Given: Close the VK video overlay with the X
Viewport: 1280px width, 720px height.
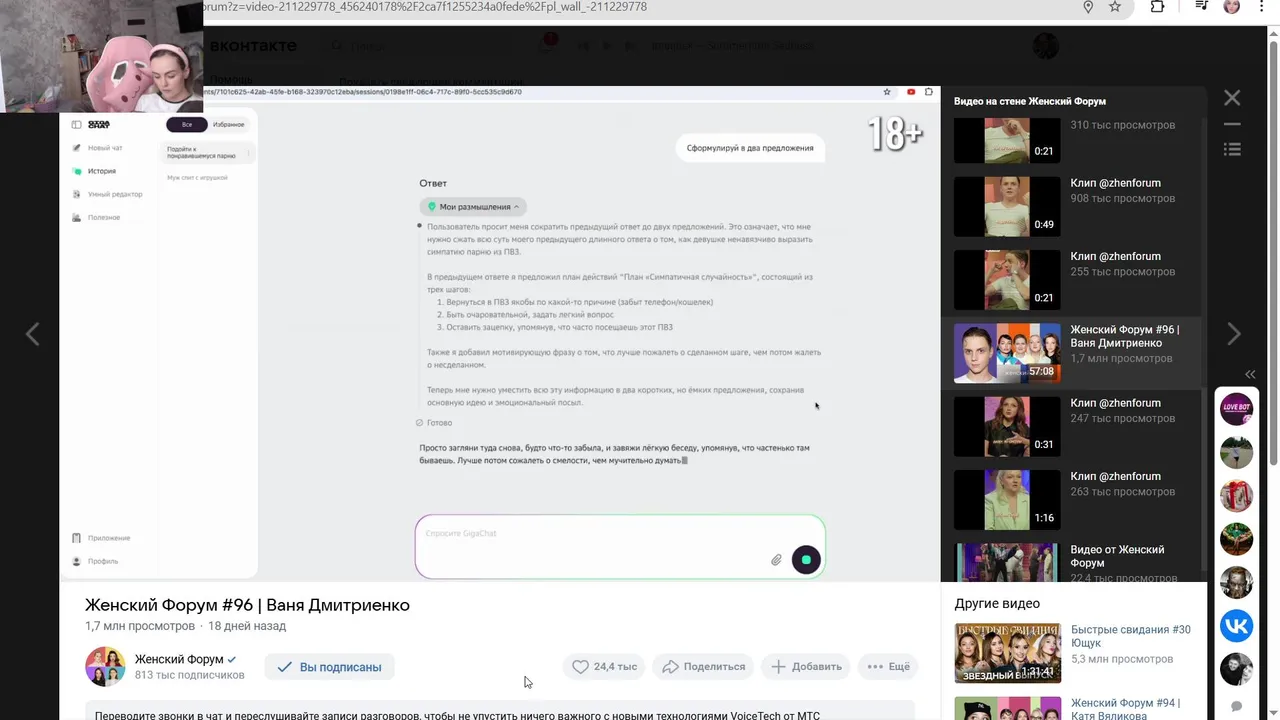Looking at the screenshot, I should point(1232,98).
